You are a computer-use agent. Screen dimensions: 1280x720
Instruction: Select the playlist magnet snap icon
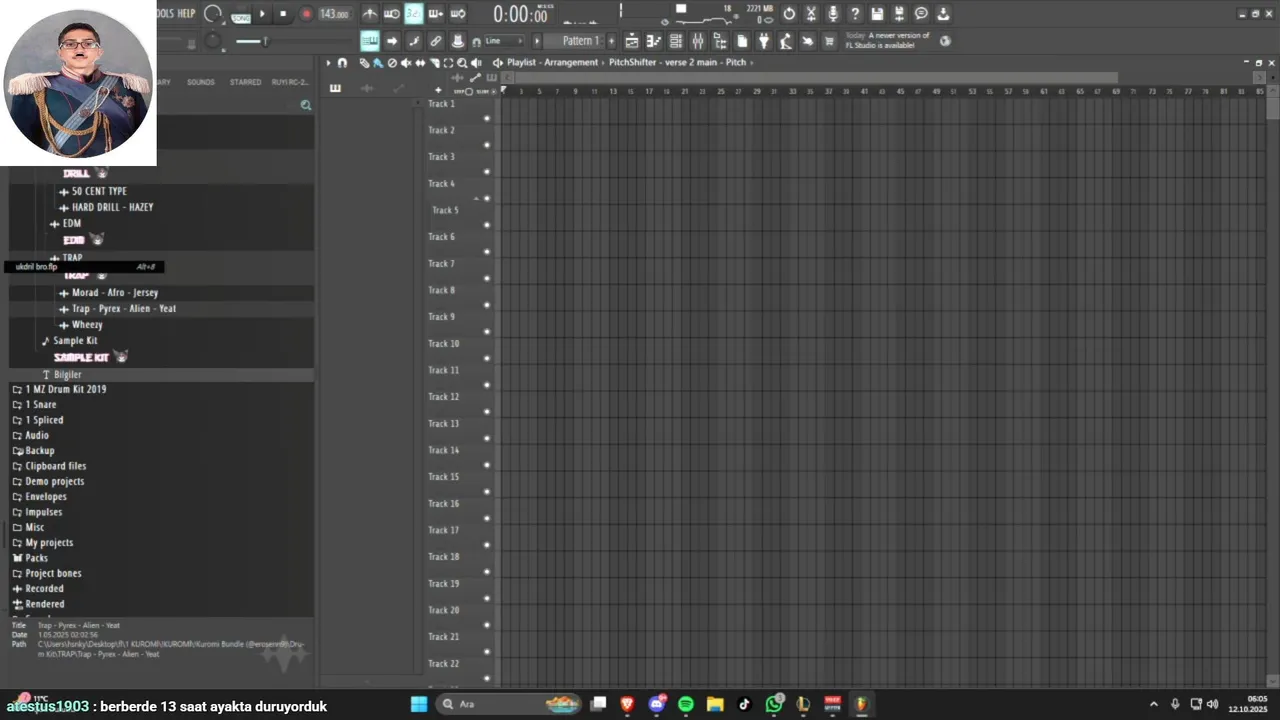point(342,63)
